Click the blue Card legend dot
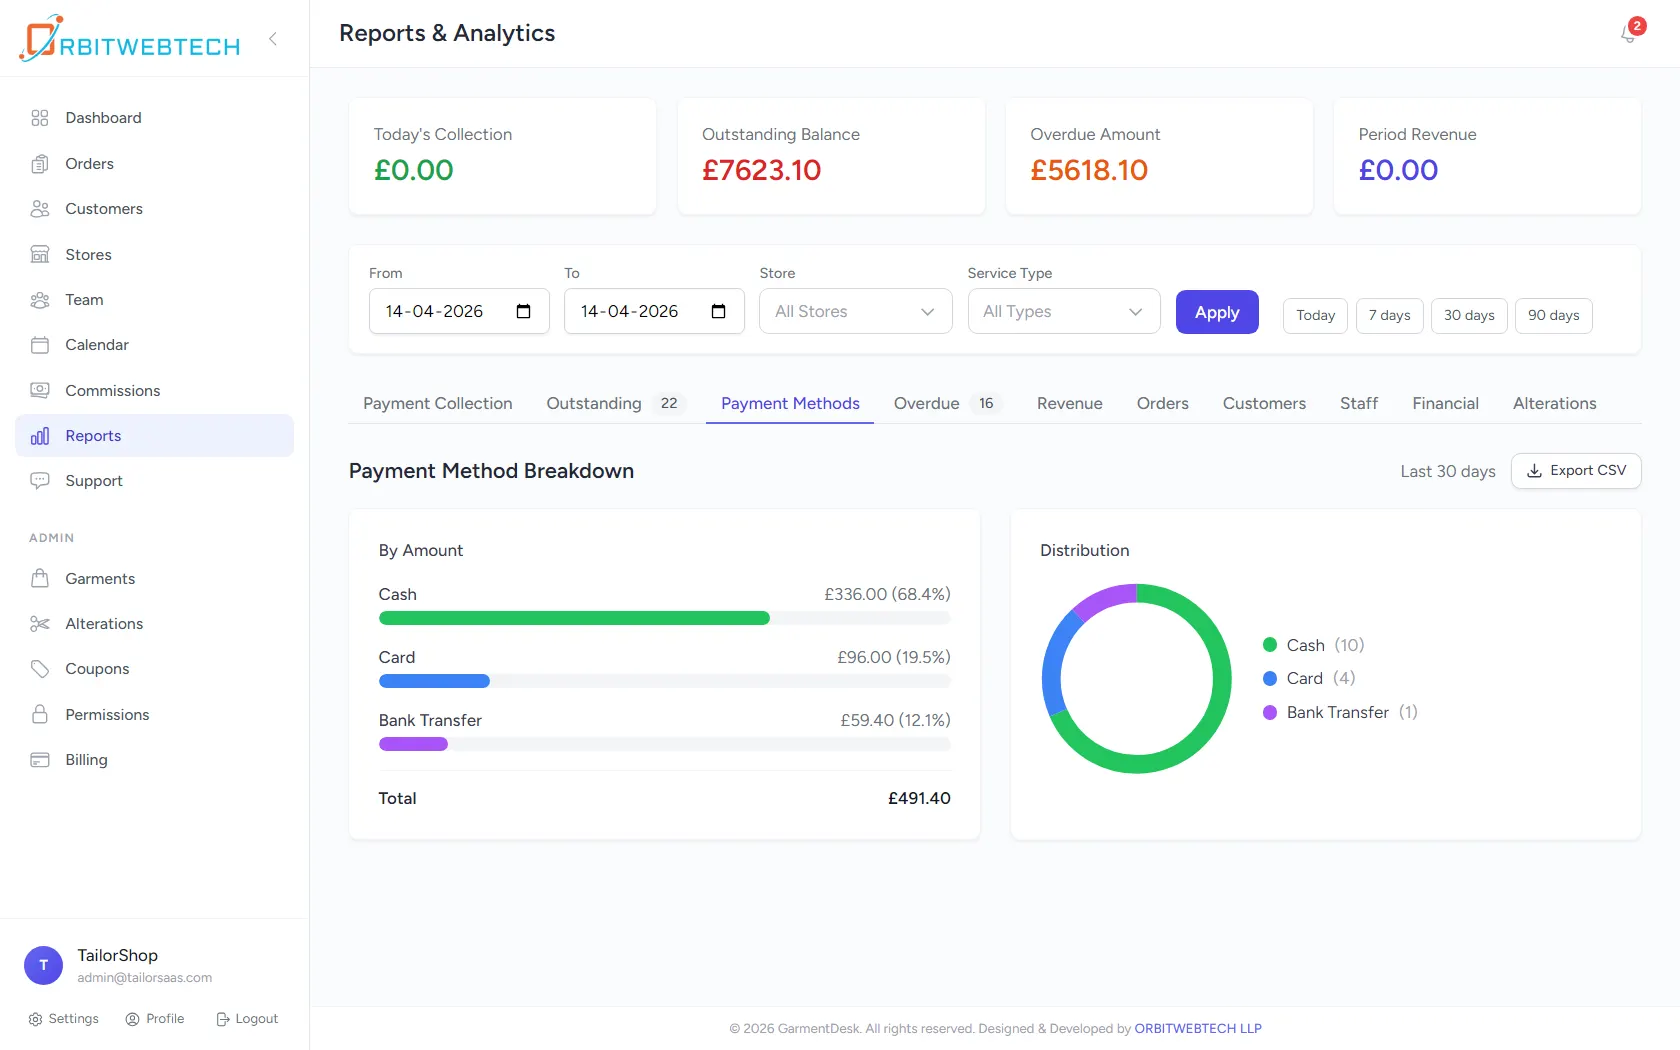 click(1270, 679)
